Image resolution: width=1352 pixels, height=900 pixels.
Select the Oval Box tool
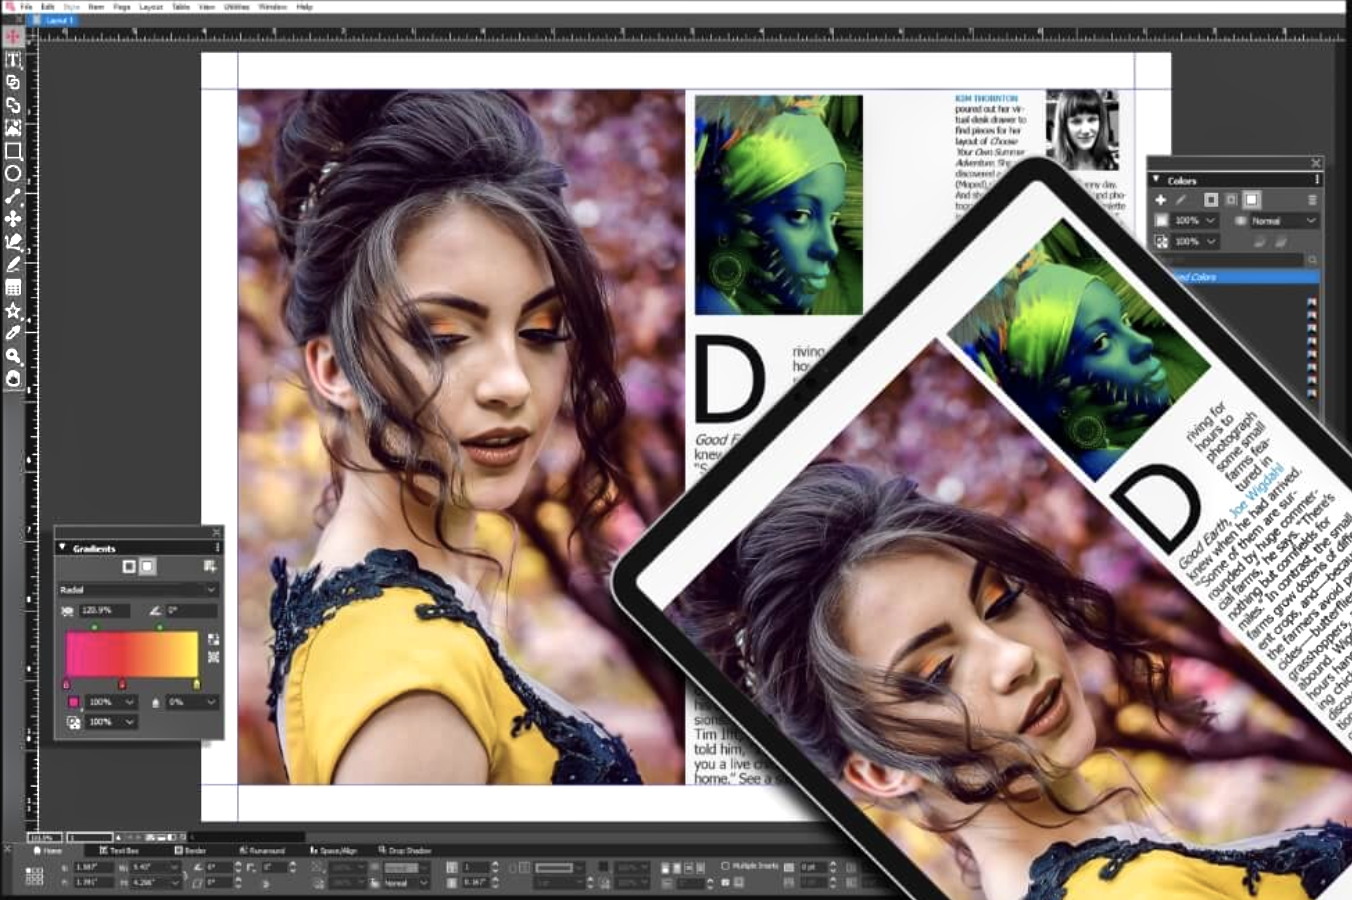click(x=13, y=174)
